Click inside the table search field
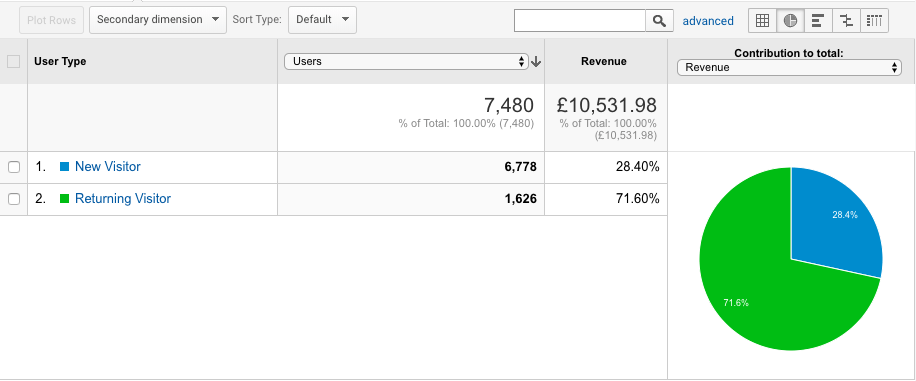916x381 pixels. (x=580, y=21)
